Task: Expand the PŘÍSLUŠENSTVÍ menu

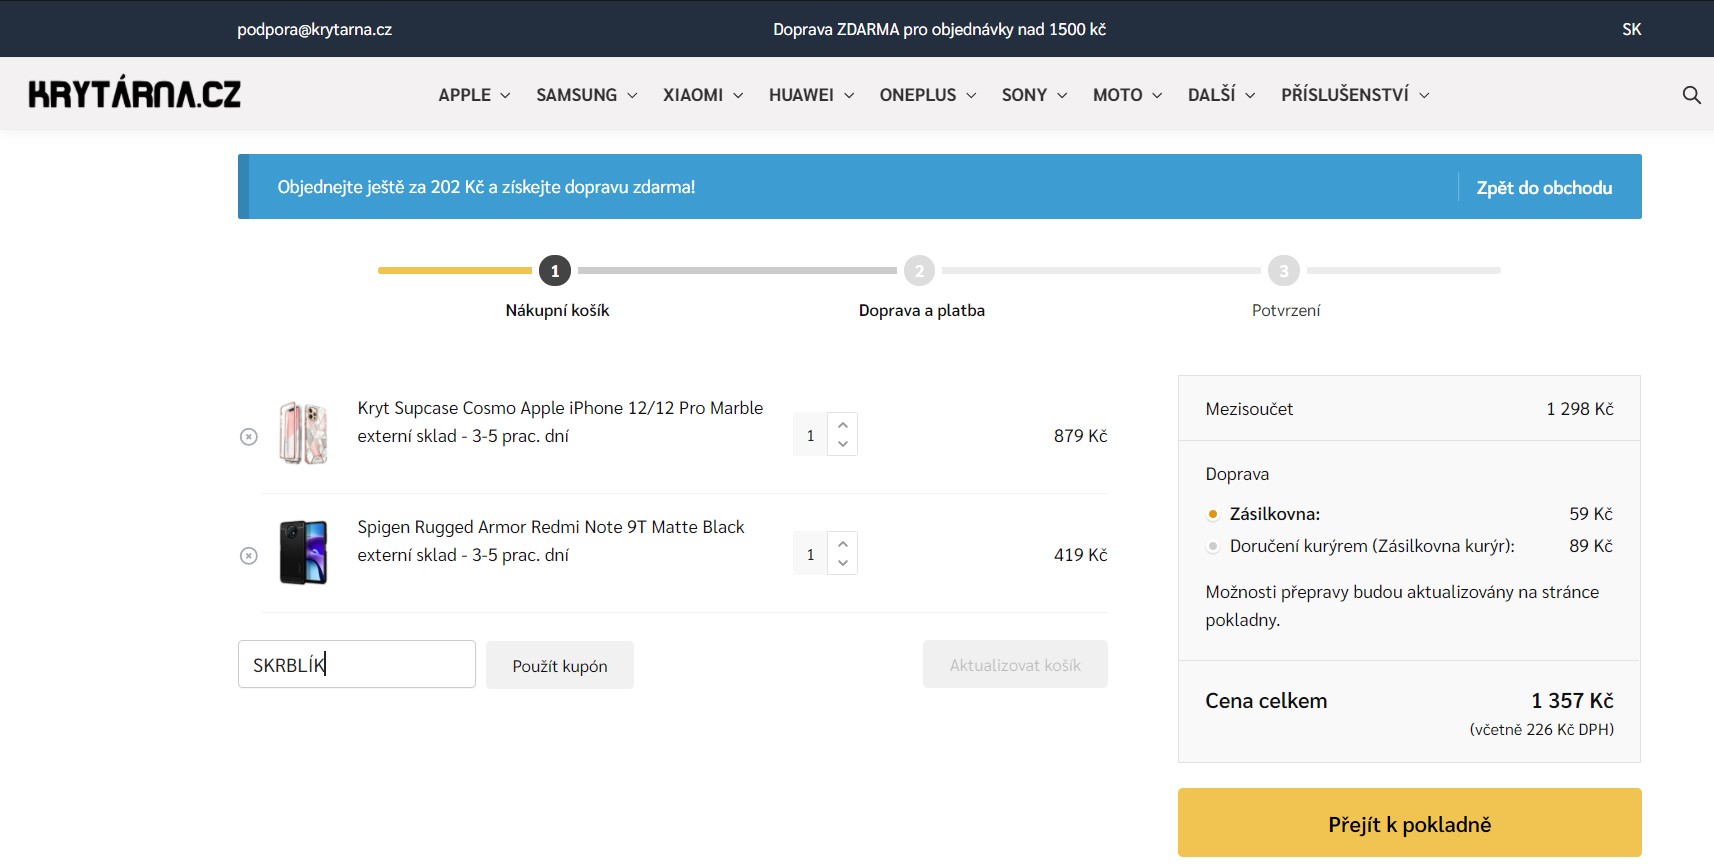Action: 1356,95
